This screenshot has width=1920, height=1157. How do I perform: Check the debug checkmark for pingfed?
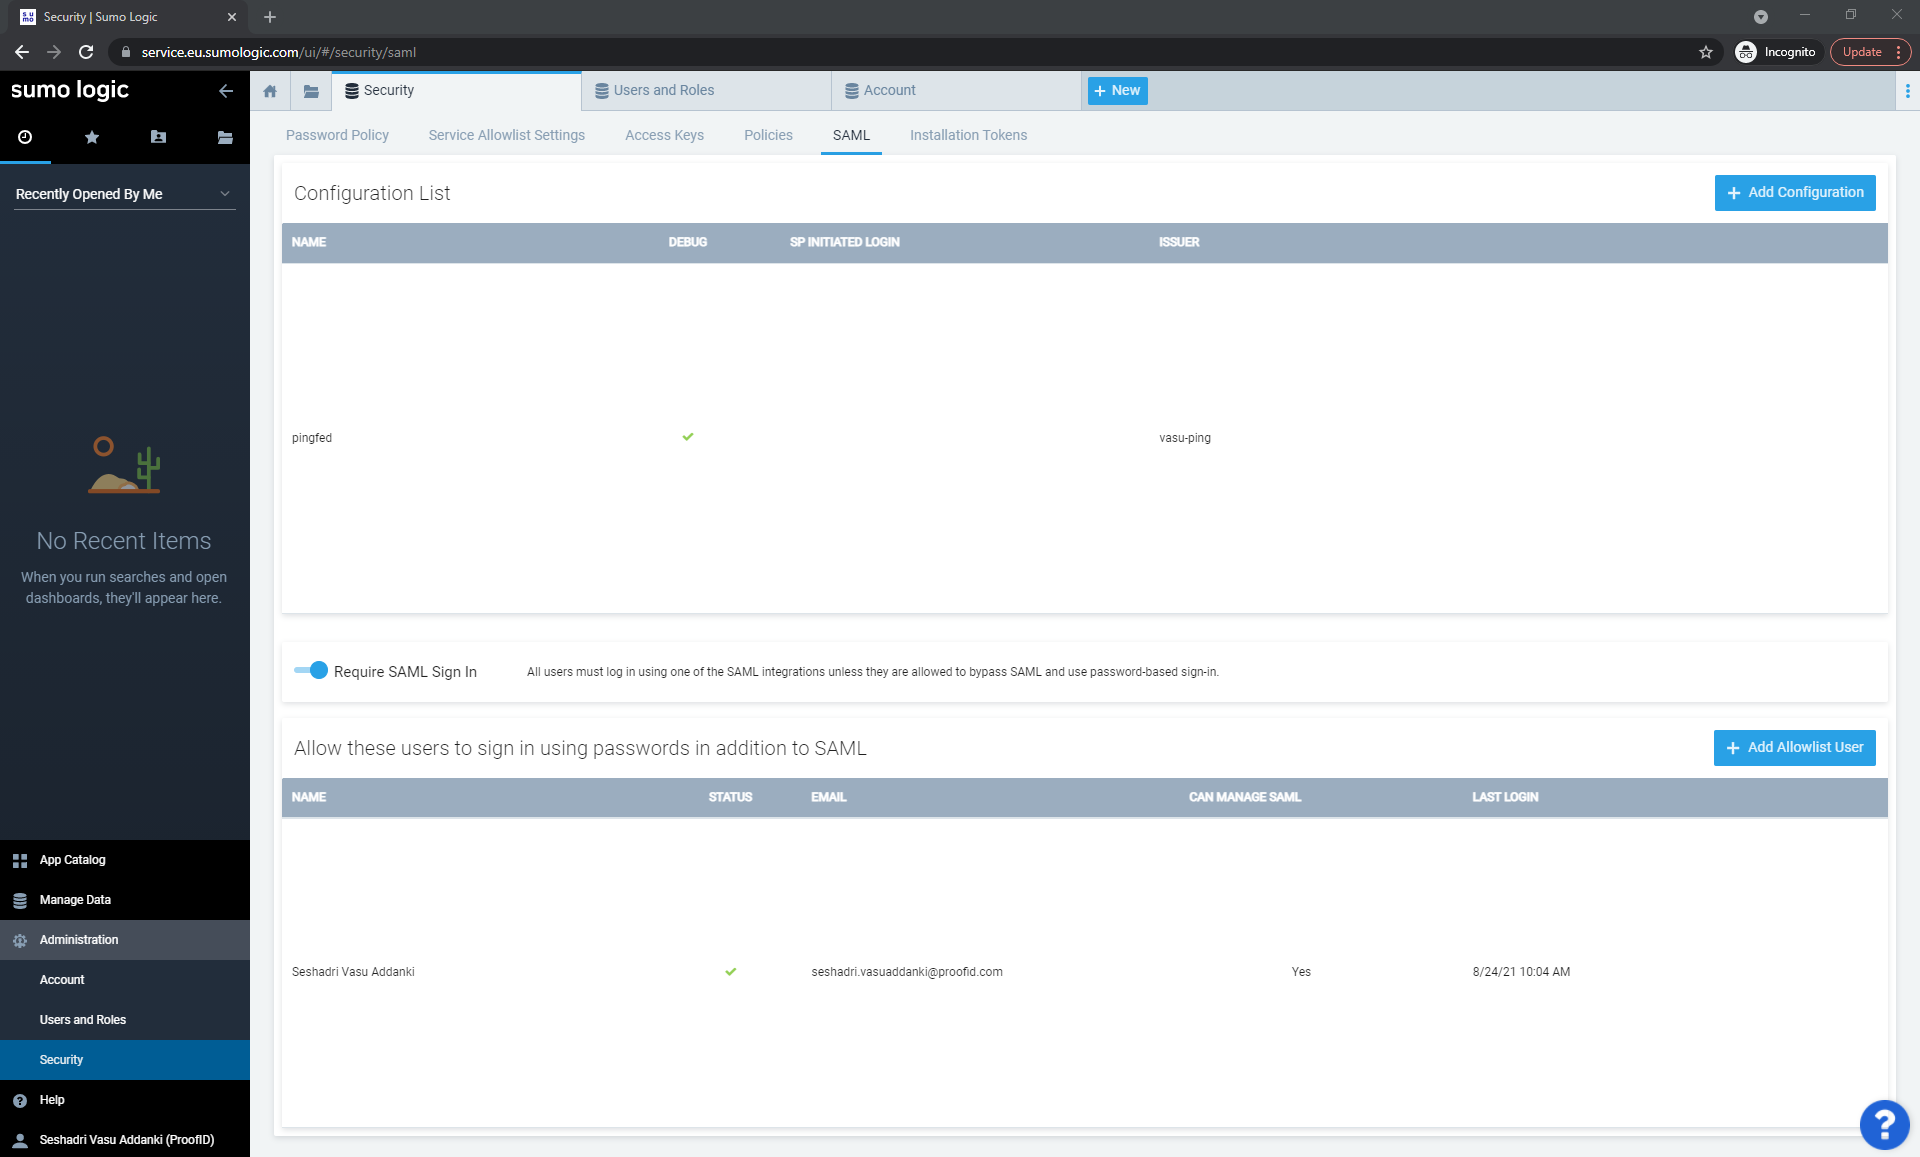pos(688,436)
